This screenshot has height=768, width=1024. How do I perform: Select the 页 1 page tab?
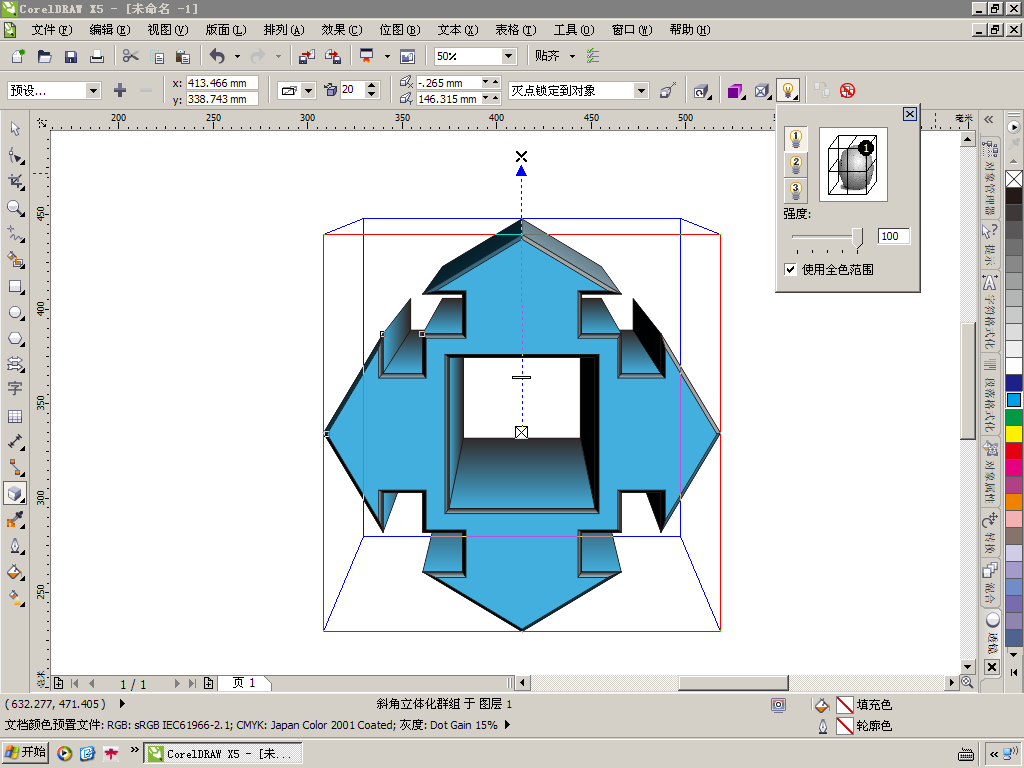point(244,683)
